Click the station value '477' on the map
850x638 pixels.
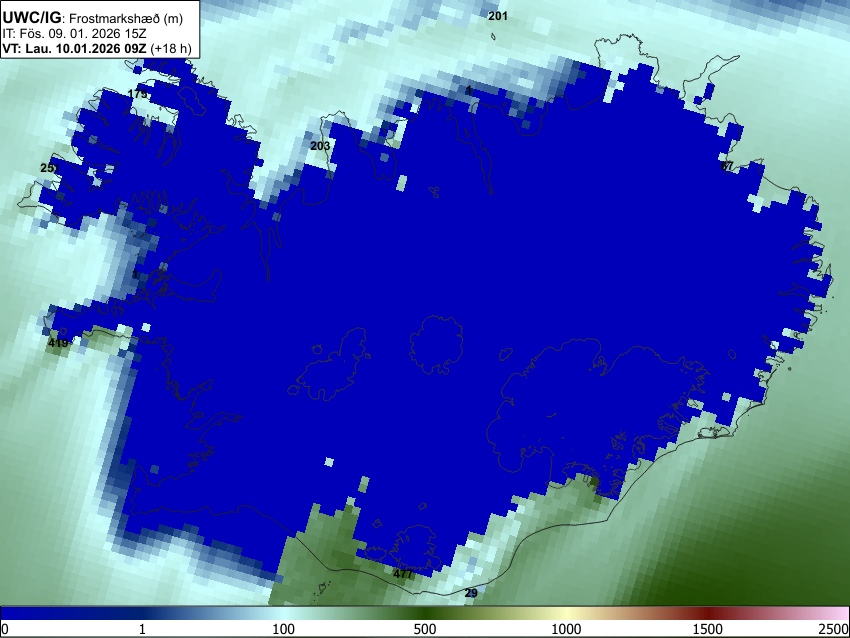tap(403, 574)
